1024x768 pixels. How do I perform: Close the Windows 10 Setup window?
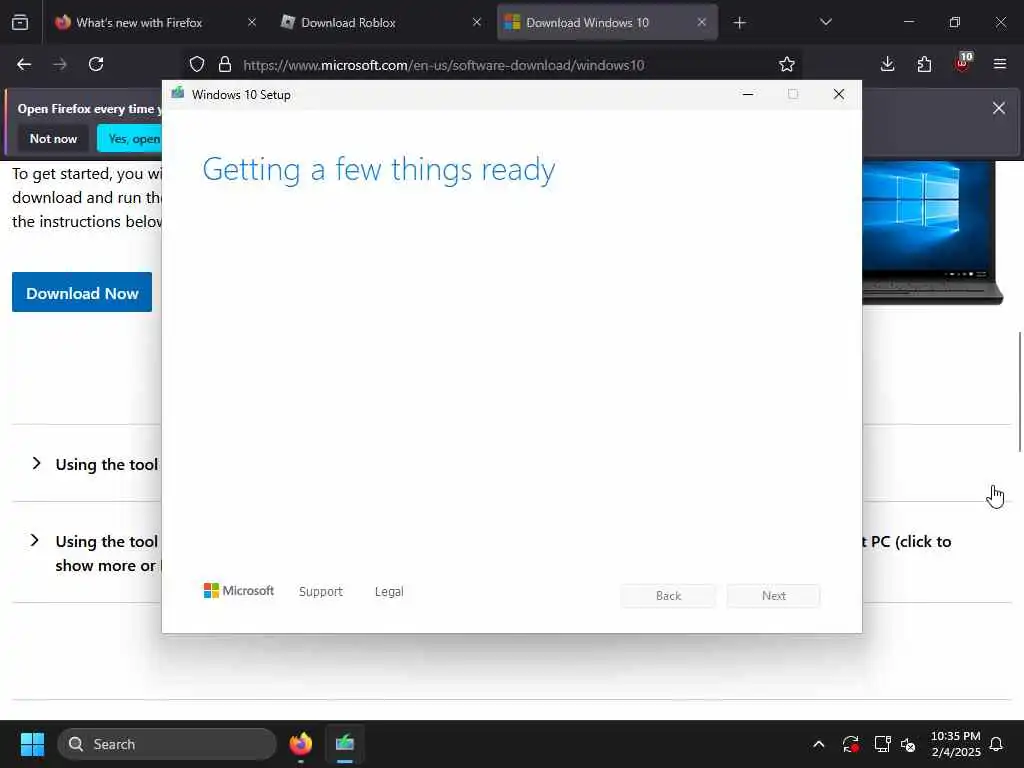pos(839,94)
